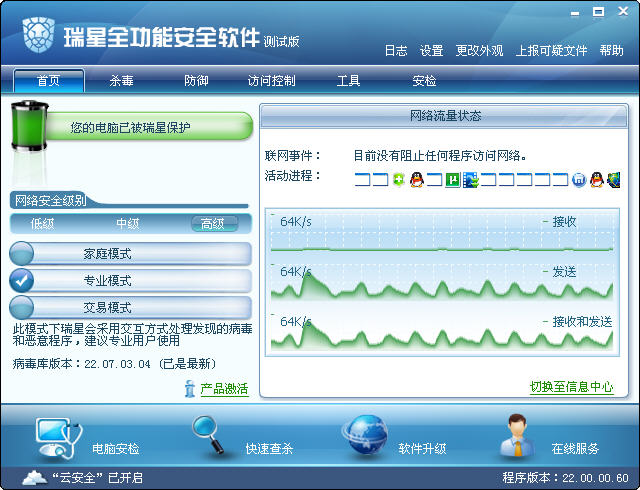Set network security level to 中级

128,224
